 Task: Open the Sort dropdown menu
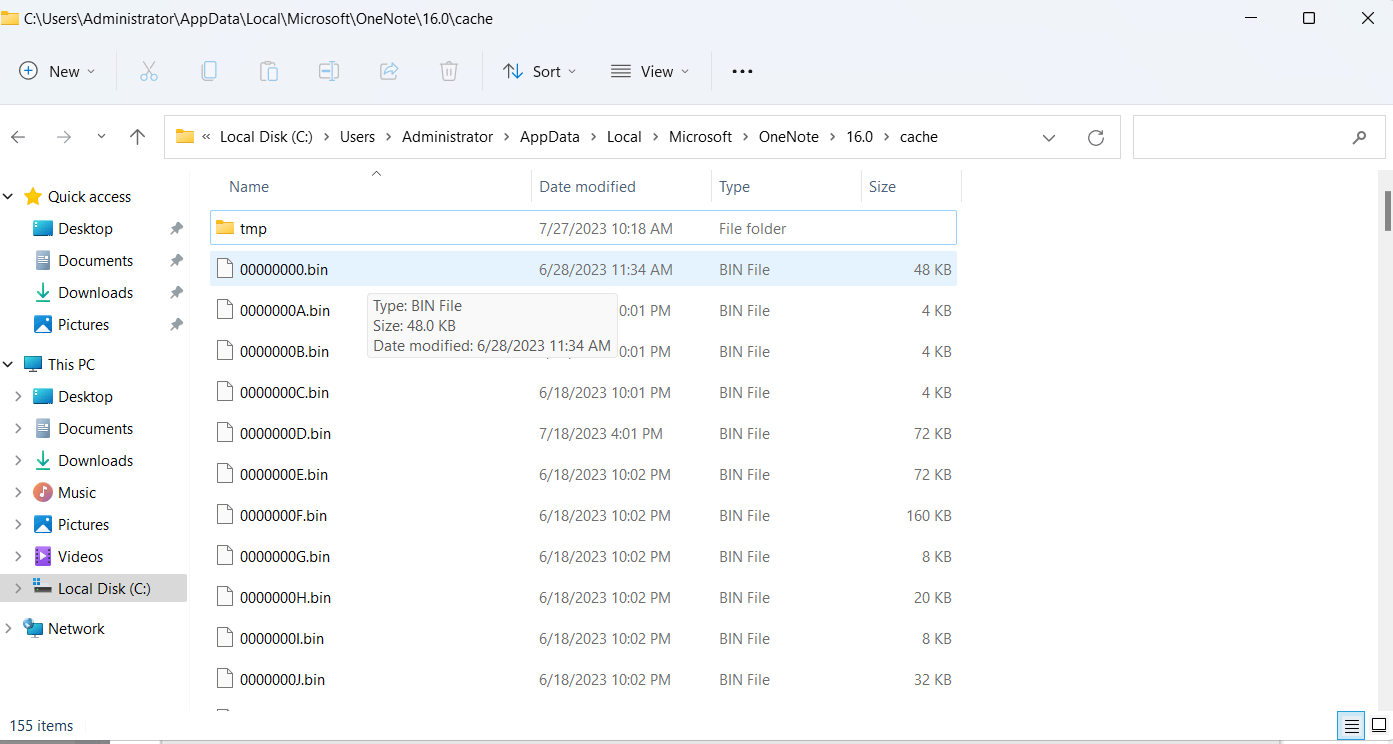[539, 71]
